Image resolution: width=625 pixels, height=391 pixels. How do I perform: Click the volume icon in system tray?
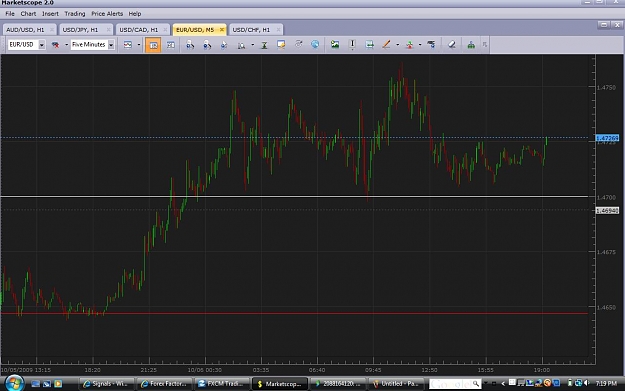[586, 383]
